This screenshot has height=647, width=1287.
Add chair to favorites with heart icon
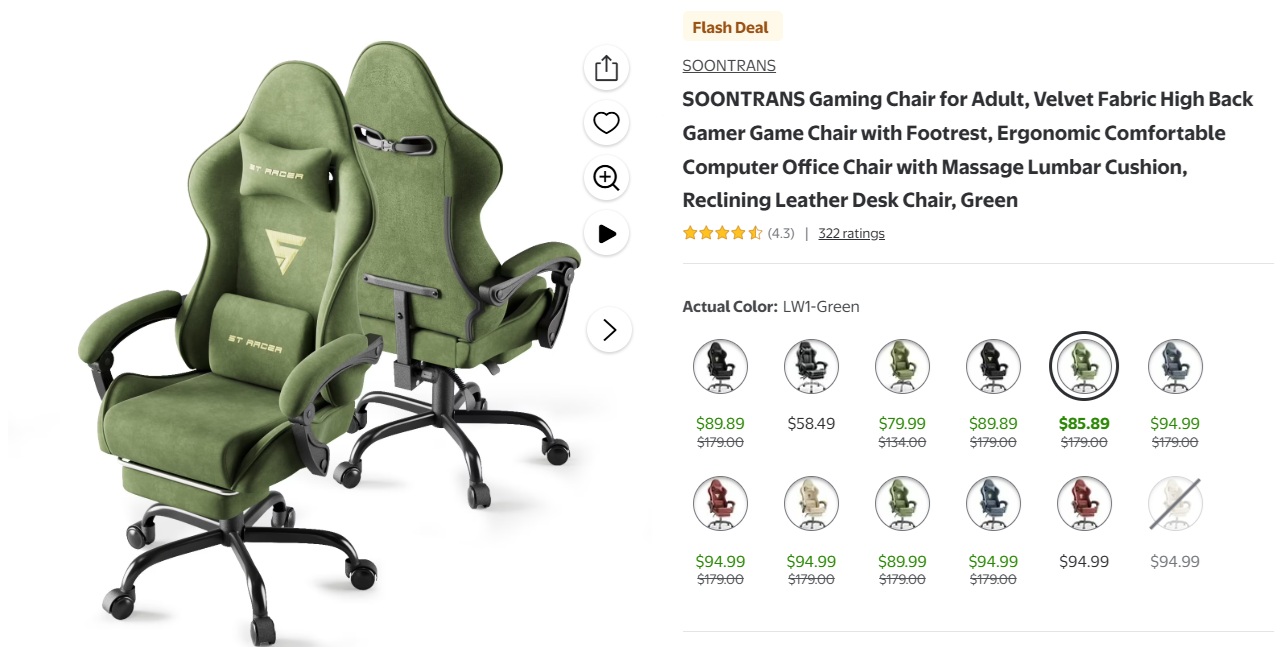607,123
